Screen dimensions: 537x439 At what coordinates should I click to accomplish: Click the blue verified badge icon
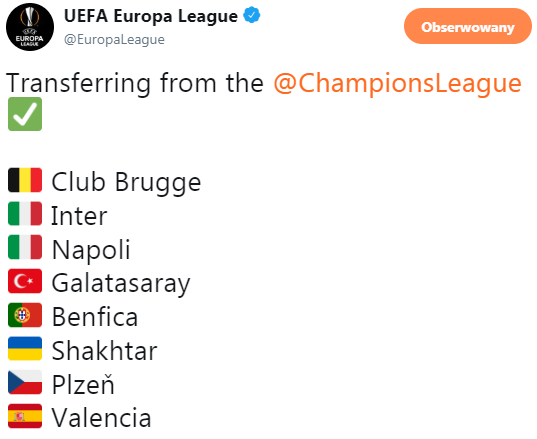coord(252,15)
